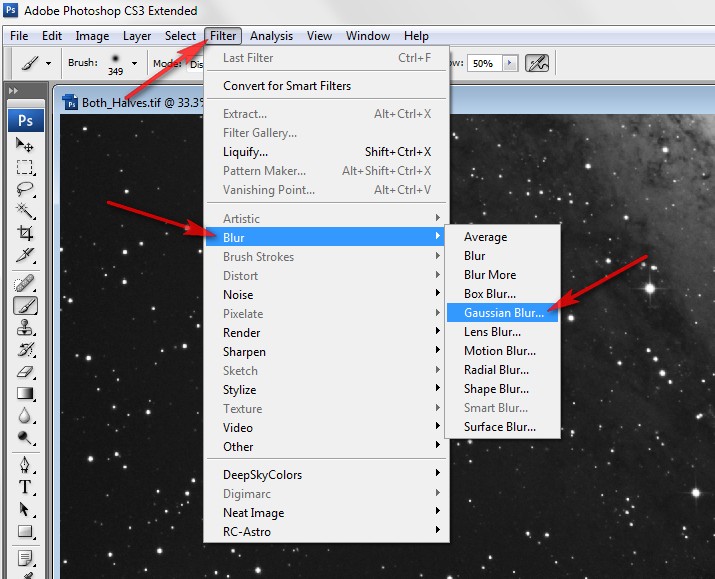Open the Analysis menu
The height and width of the screenshot is (579, 715).
point(271,36)
